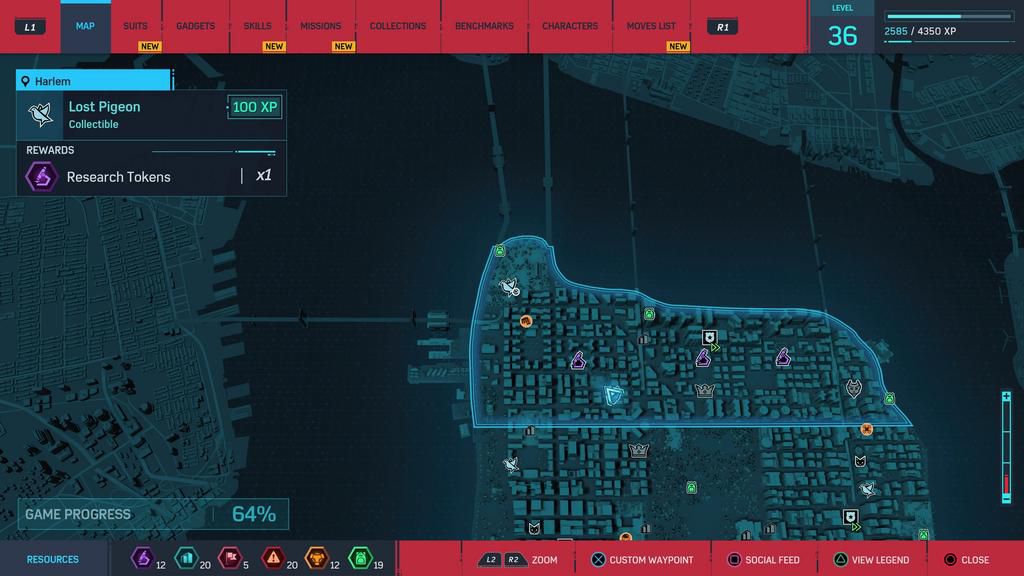Click the Research Tokens reward entry

118,177
